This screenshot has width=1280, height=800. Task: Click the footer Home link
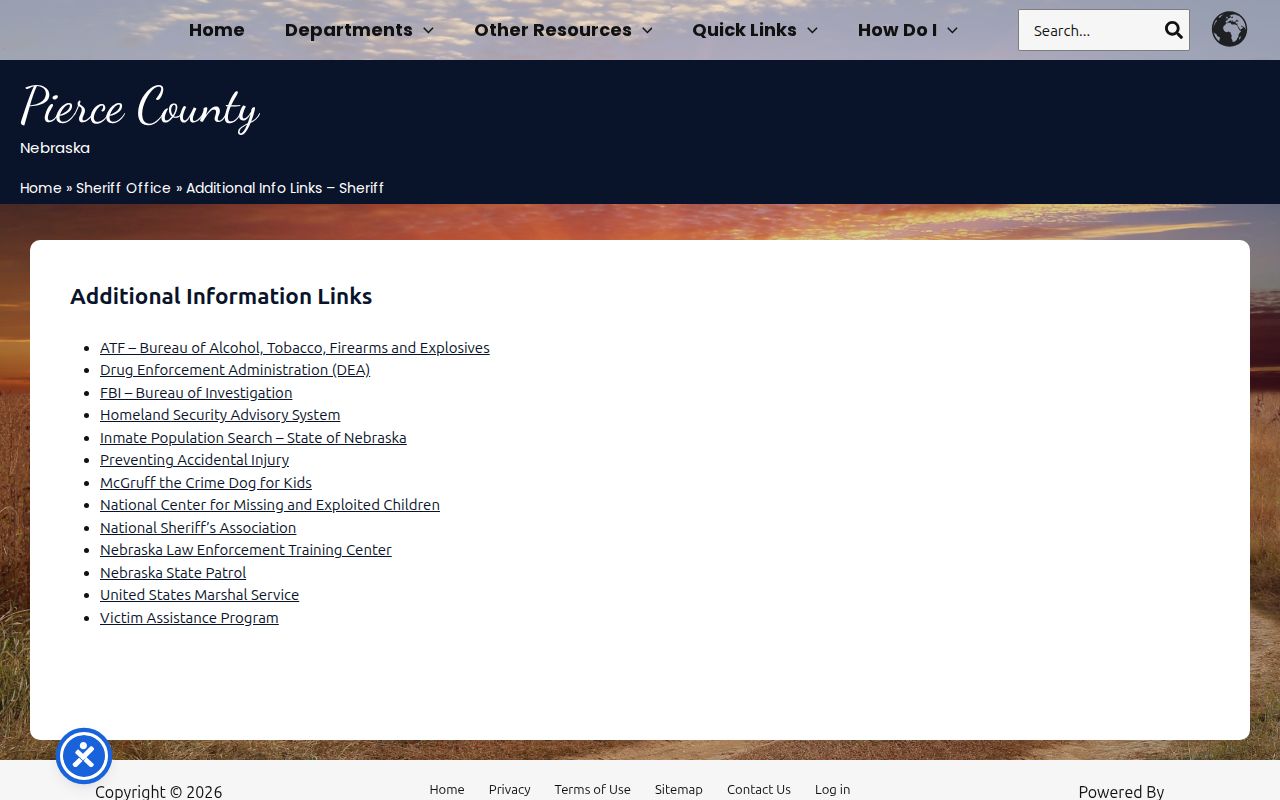pyautogui.click(x=447, y=789)
